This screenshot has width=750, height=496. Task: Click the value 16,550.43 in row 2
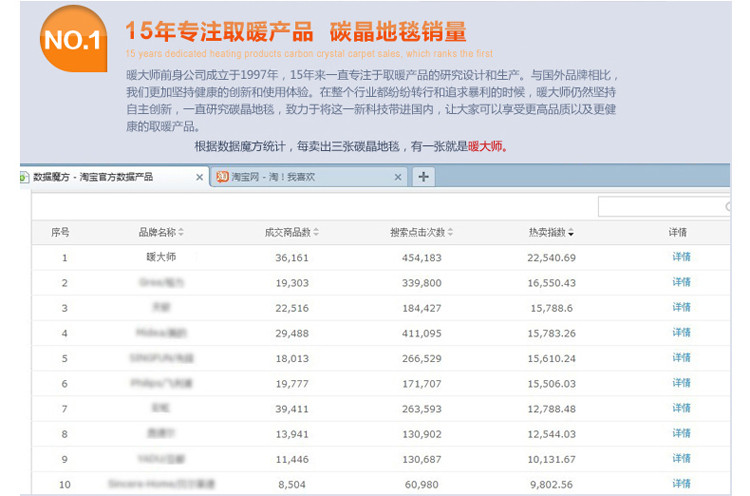pyautogui.click(x=551, y=283)
